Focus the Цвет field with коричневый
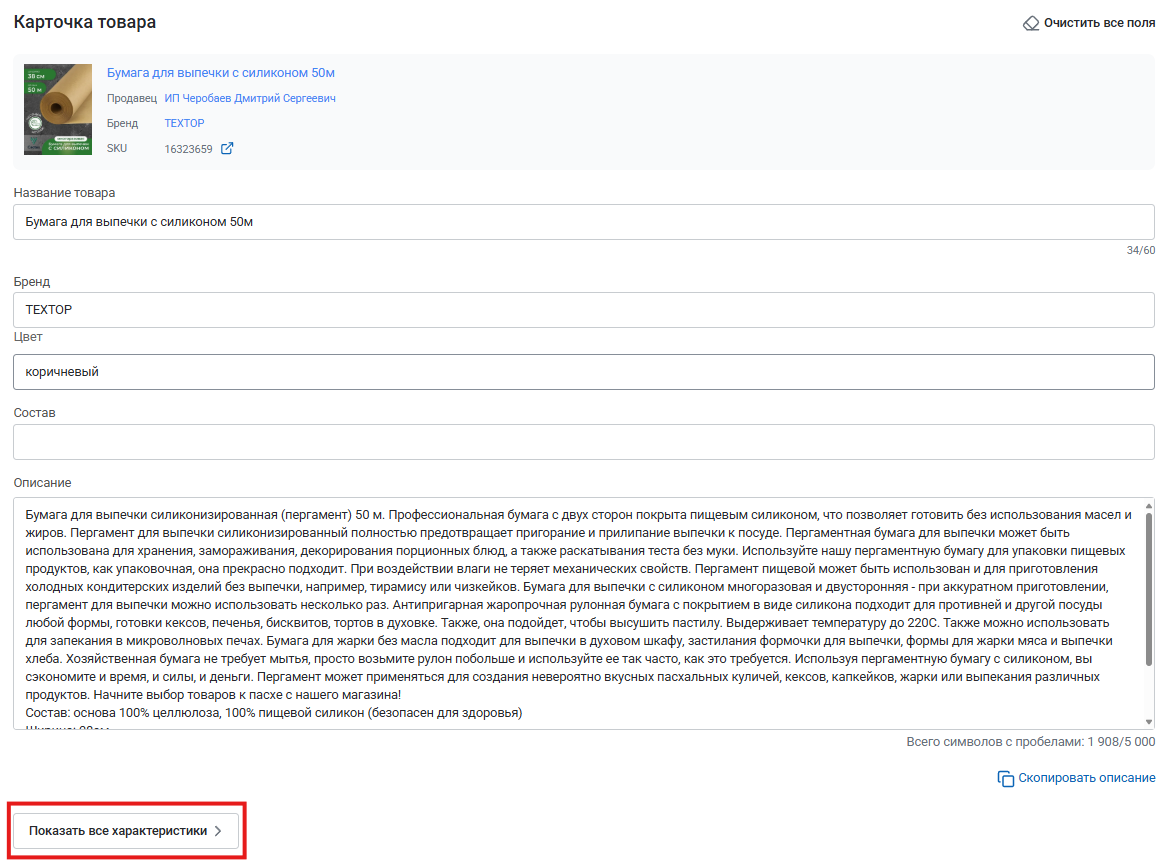This screenshot has height=860, width=1167. pyautogui.click(x=584, y=372)
